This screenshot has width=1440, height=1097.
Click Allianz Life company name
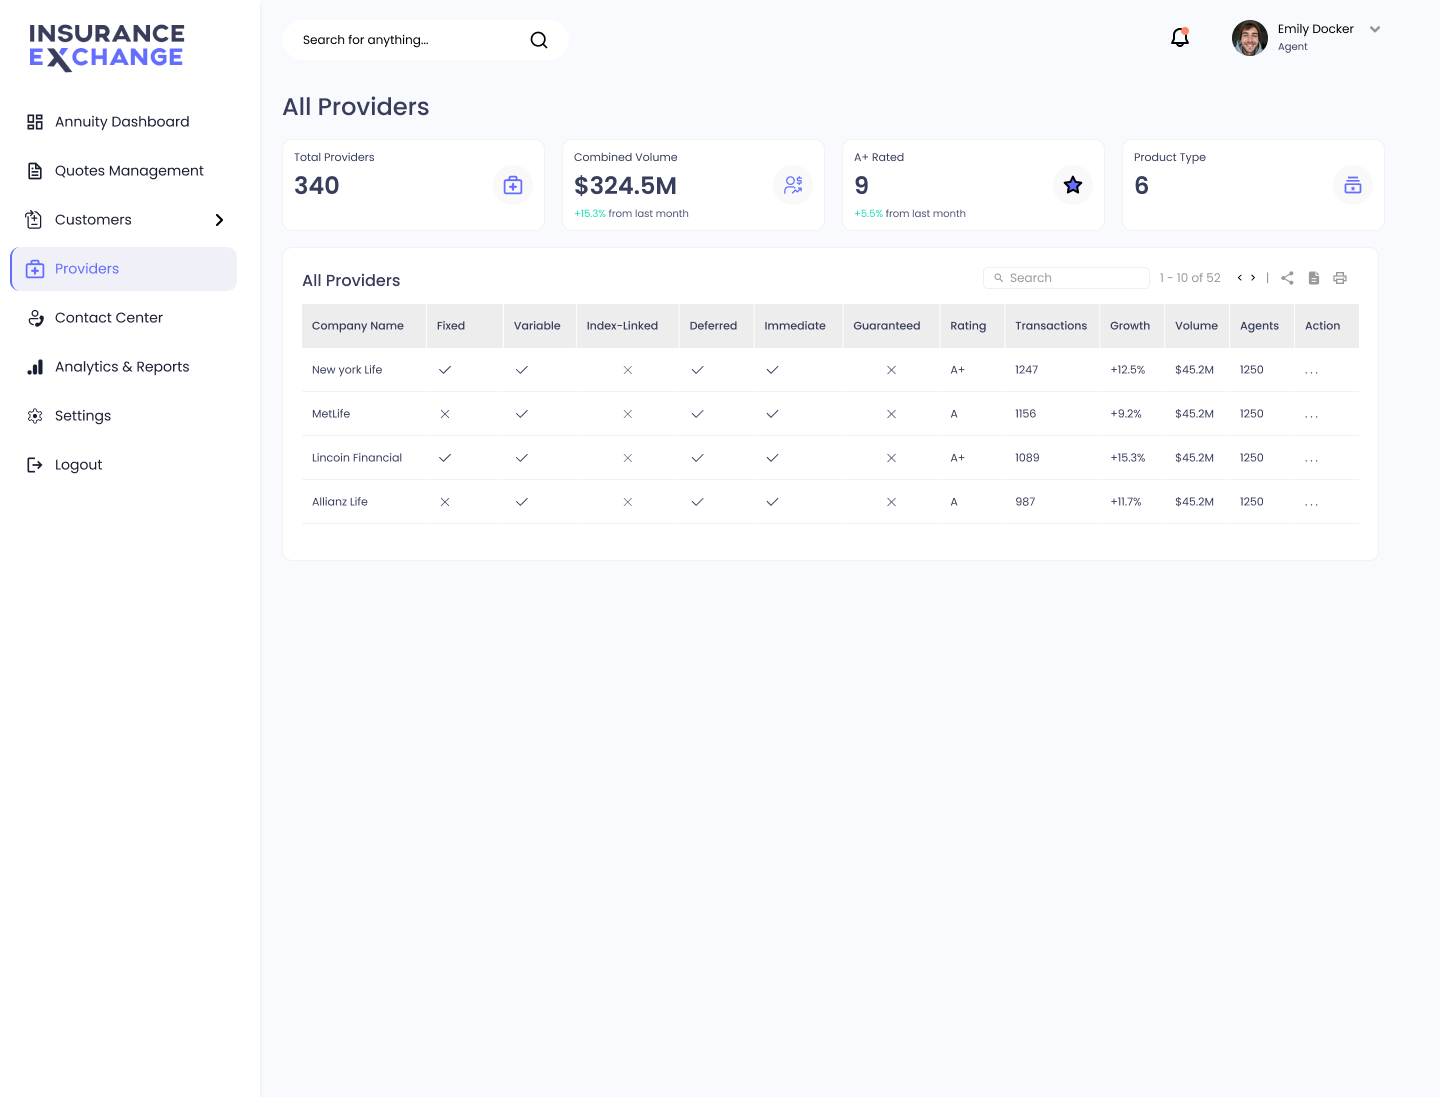340,502
